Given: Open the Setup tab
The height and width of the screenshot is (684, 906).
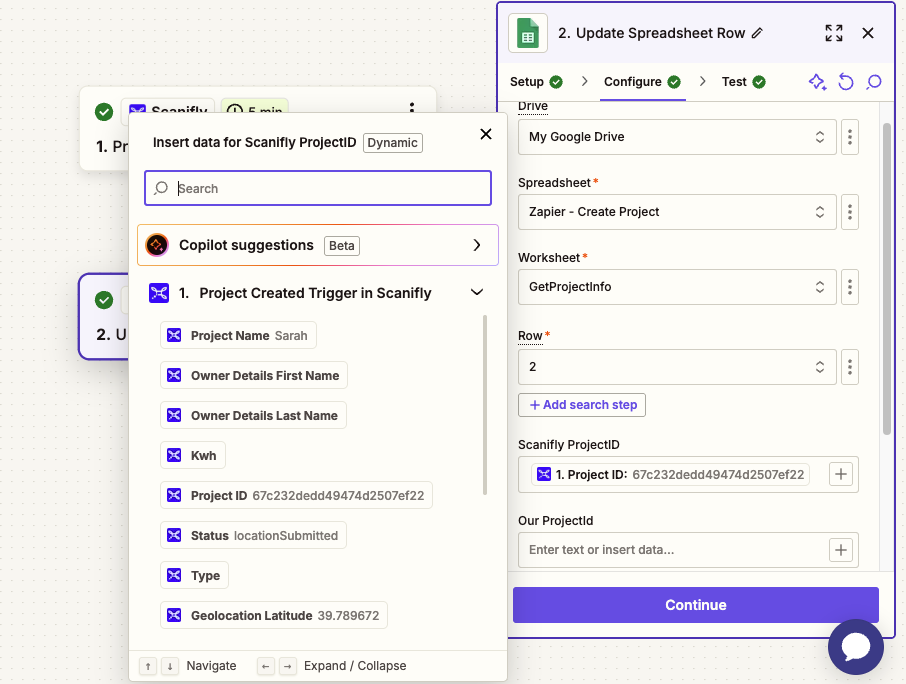Looking at the screenshot, I should click(536, 82).
